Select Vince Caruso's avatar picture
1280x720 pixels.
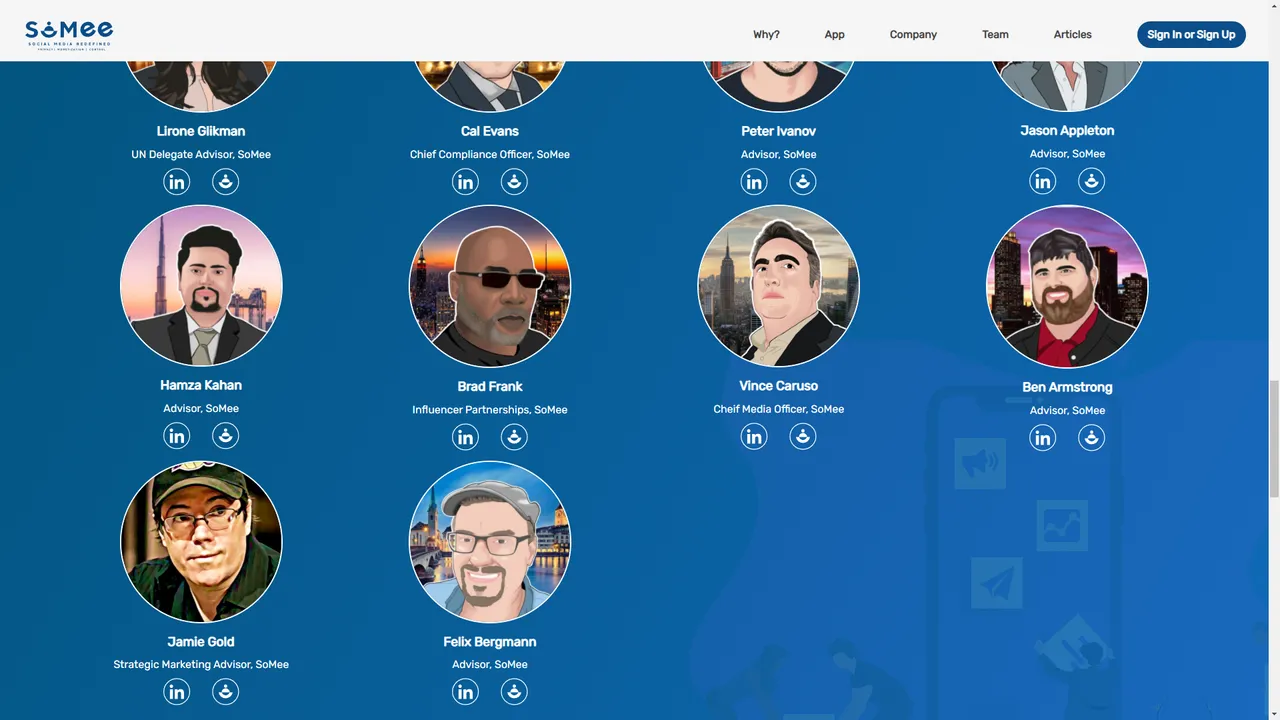(x=778, y=286)
